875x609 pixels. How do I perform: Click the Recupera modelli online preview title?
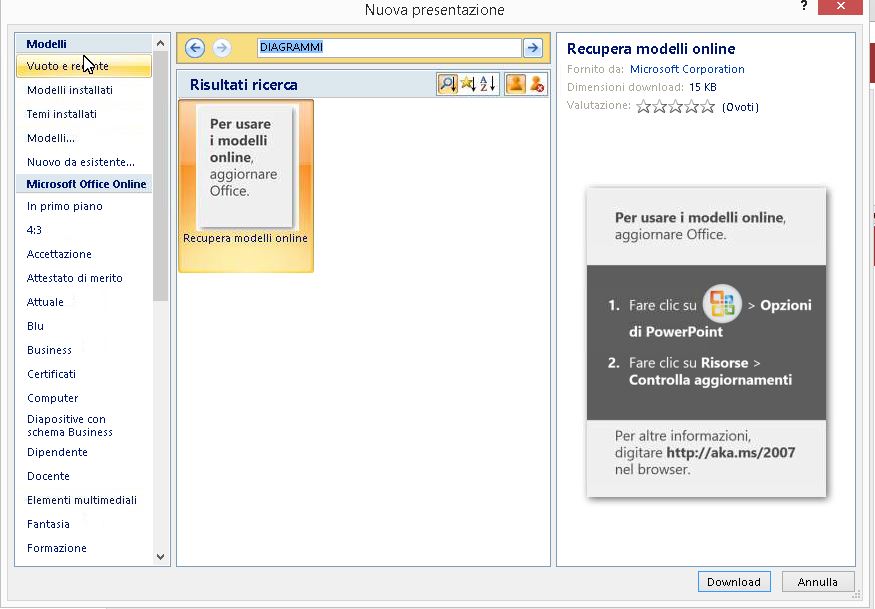651,49
